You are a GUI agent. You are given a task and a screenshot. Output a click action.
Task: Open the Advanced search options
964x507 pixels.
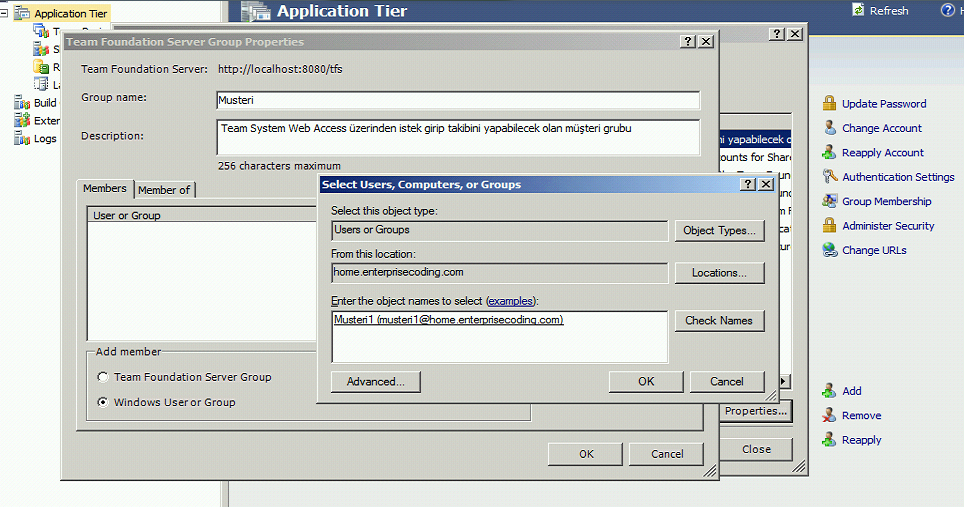376,382
